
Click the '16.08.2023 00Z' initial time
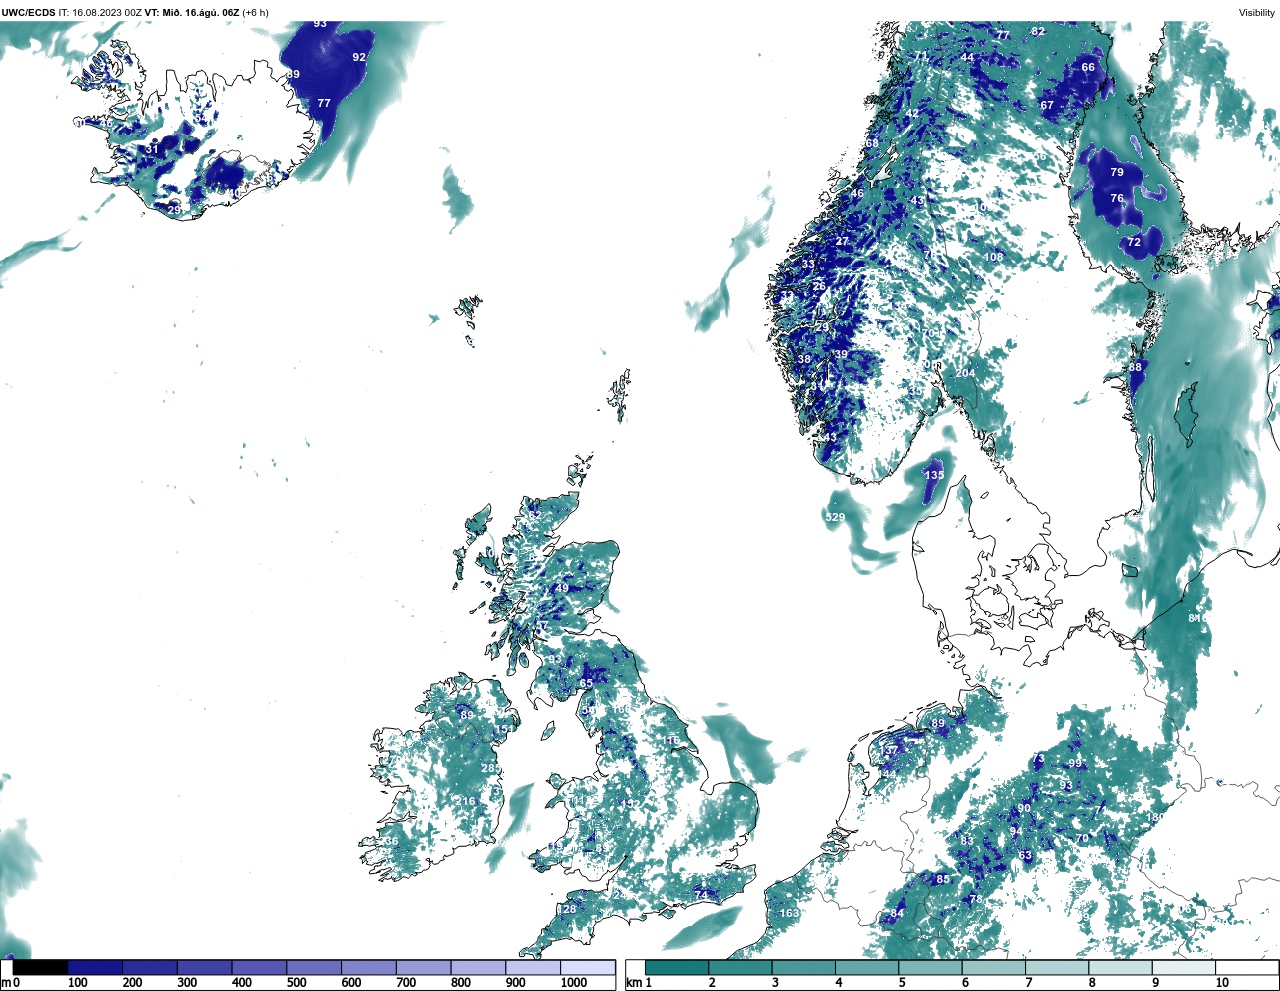point(107,13)
